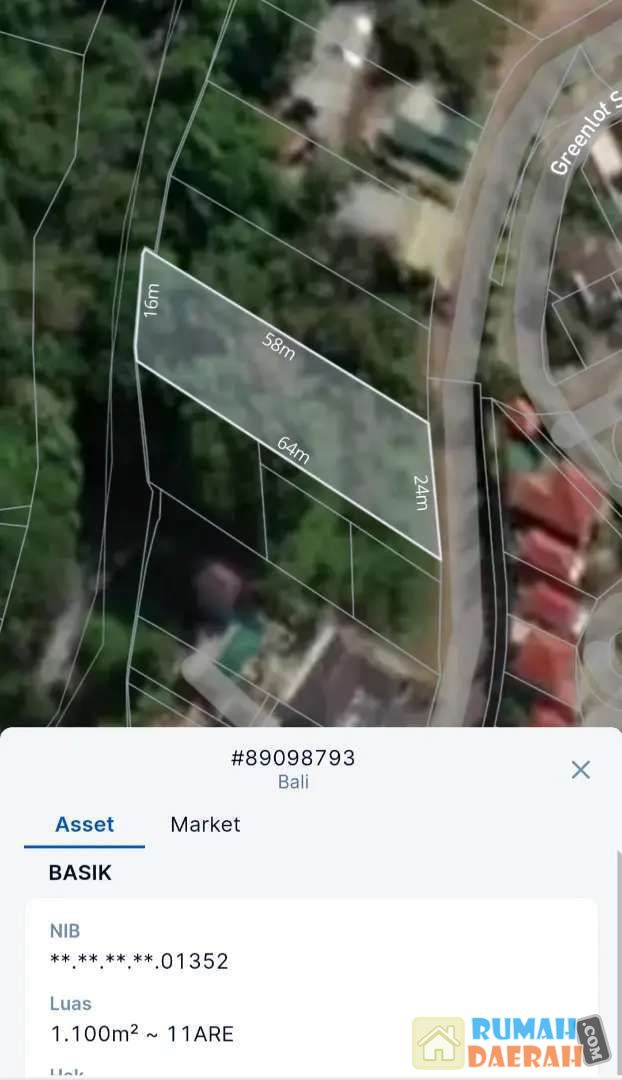Image resolution: width=622 pixels, height=1080 pixels.
Task: Tap the 16m edge measurement label
Action: pos(151,300)
